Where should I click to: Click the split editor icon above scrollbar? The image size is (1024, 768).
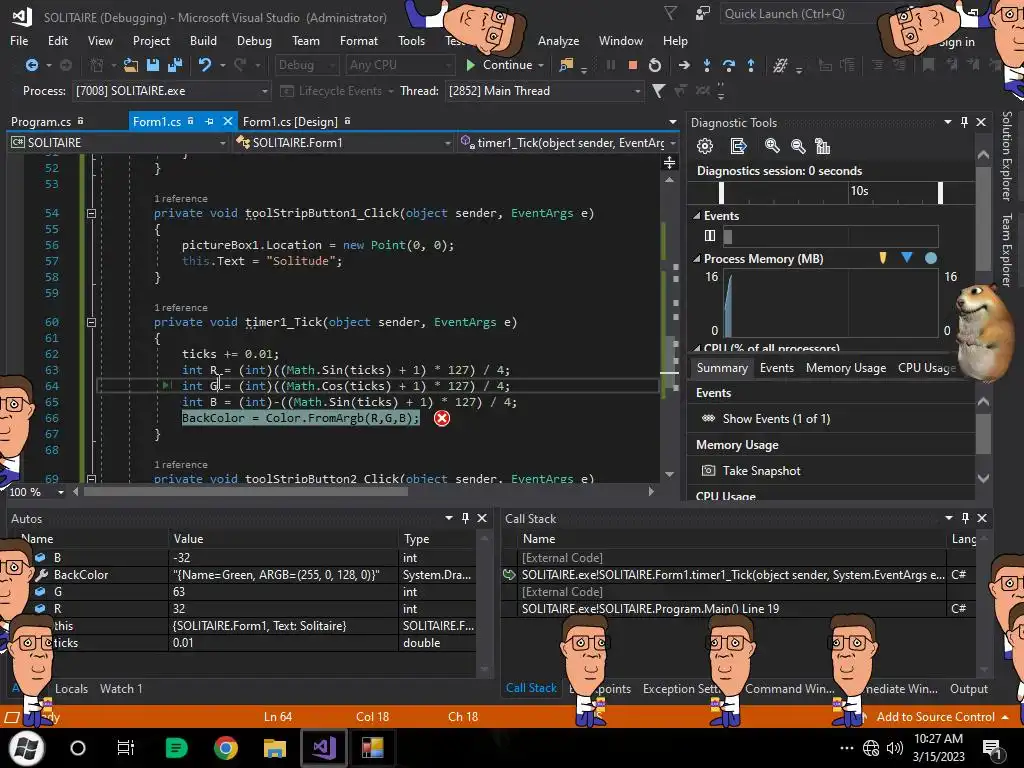[669, 163]
